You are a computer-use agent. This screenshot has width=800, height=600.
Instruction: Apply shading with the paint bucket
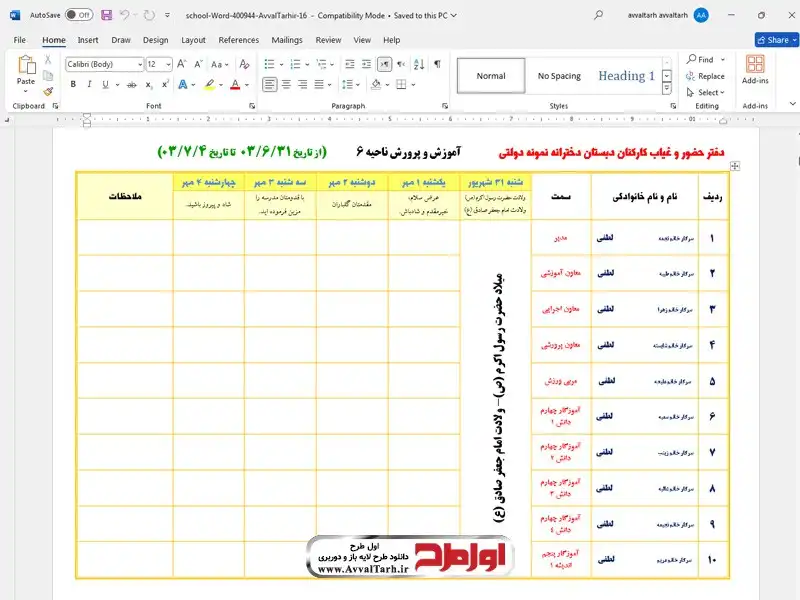click(376, 85)
